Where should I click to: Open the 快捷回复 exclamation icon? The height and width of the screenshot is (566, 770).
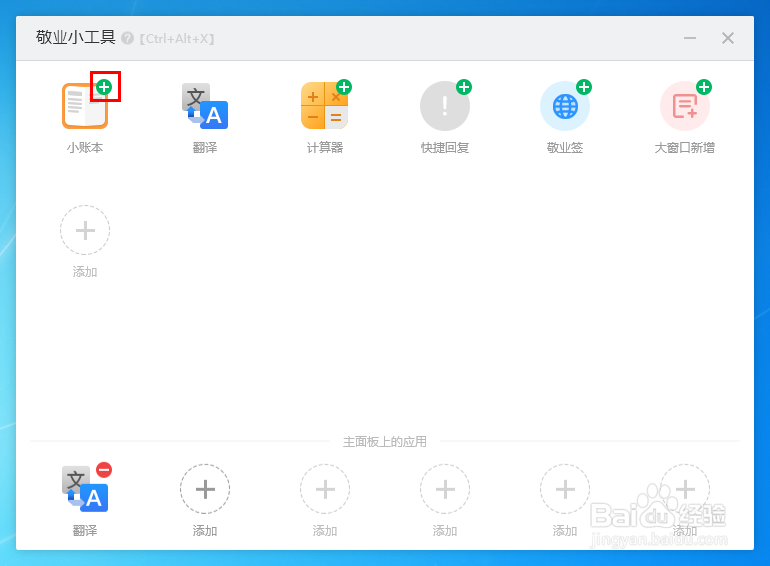(445, 106)
